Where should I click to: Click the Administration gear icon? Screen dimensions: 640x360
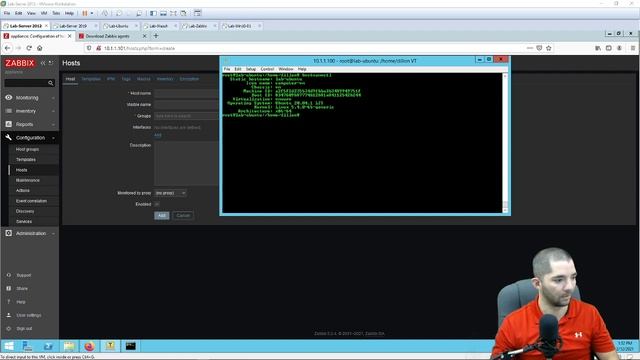(x=9, y=233)
